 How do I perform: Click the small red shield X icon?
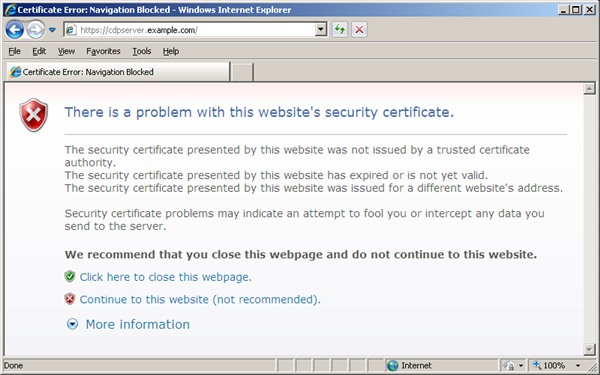tap(70, 299)
